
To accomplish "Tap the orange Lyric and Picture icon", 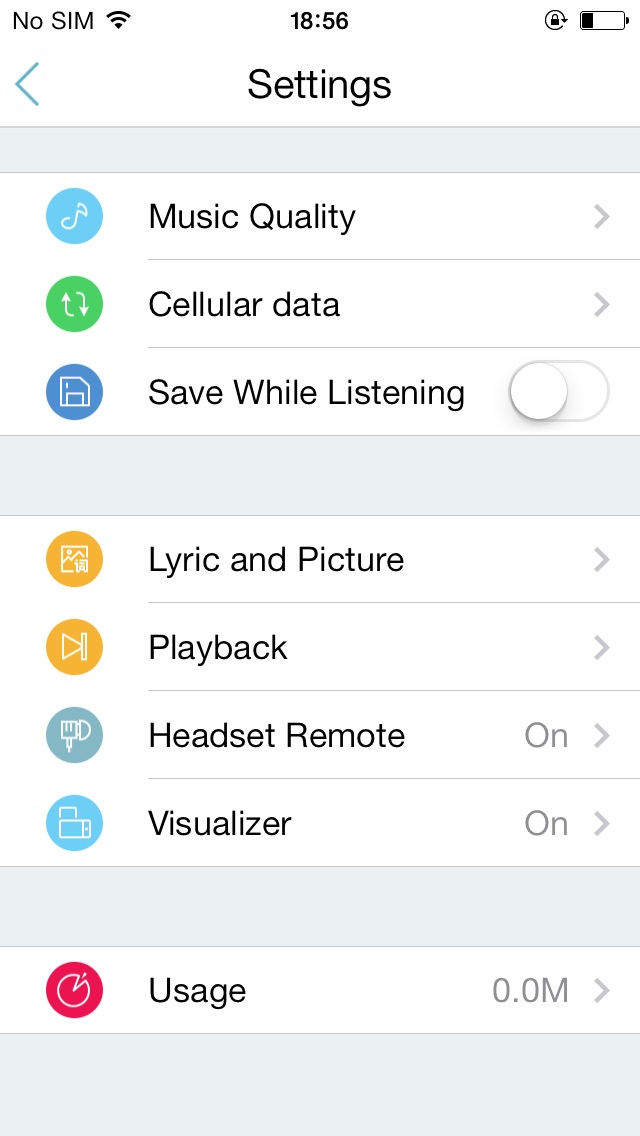I will [74, 560].
